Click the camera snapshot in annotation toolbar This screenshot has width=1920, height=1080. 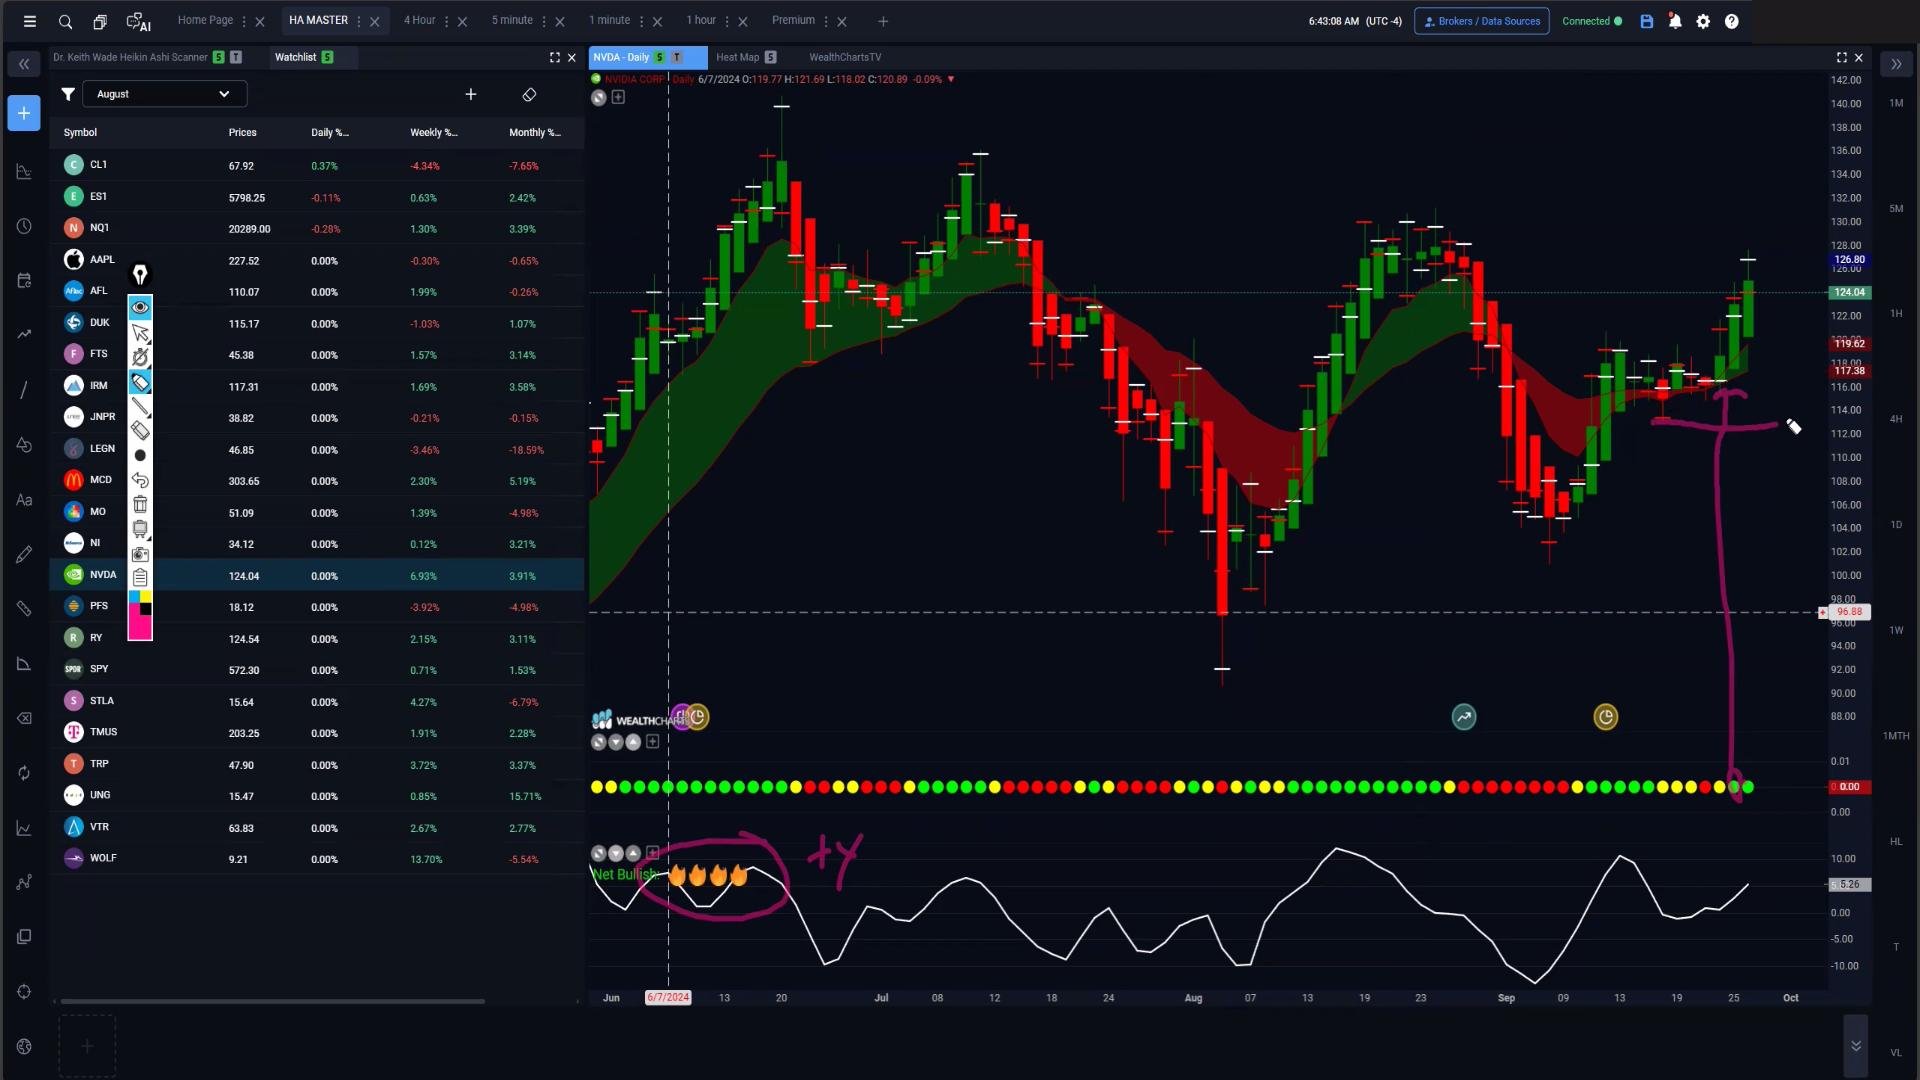pos(140,553)
